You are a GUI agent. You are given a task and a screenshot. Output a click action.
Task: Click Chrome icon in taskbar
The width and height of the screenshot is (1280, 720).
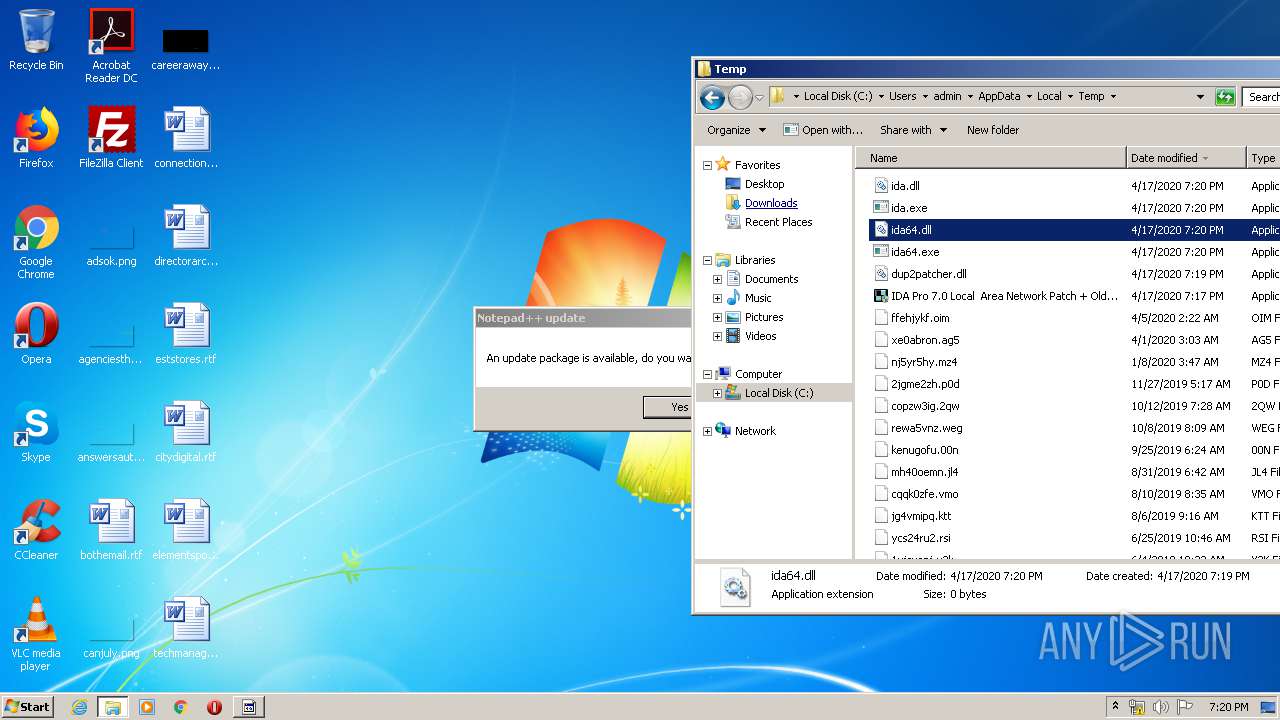tap(181, 707)
